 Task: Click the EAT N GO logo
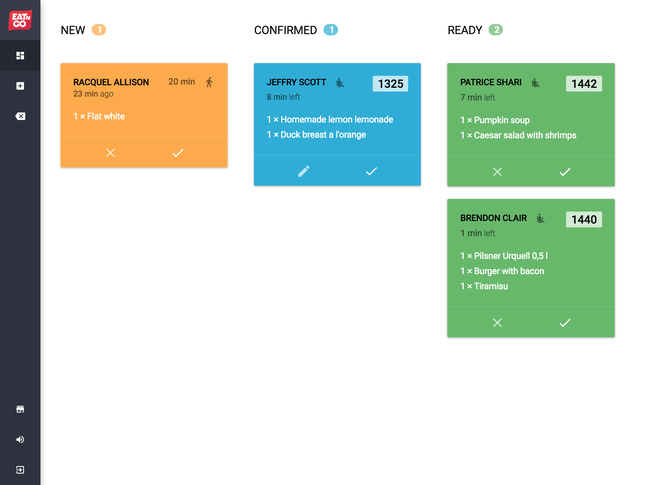pyautogui.click(x=20, y=19)
